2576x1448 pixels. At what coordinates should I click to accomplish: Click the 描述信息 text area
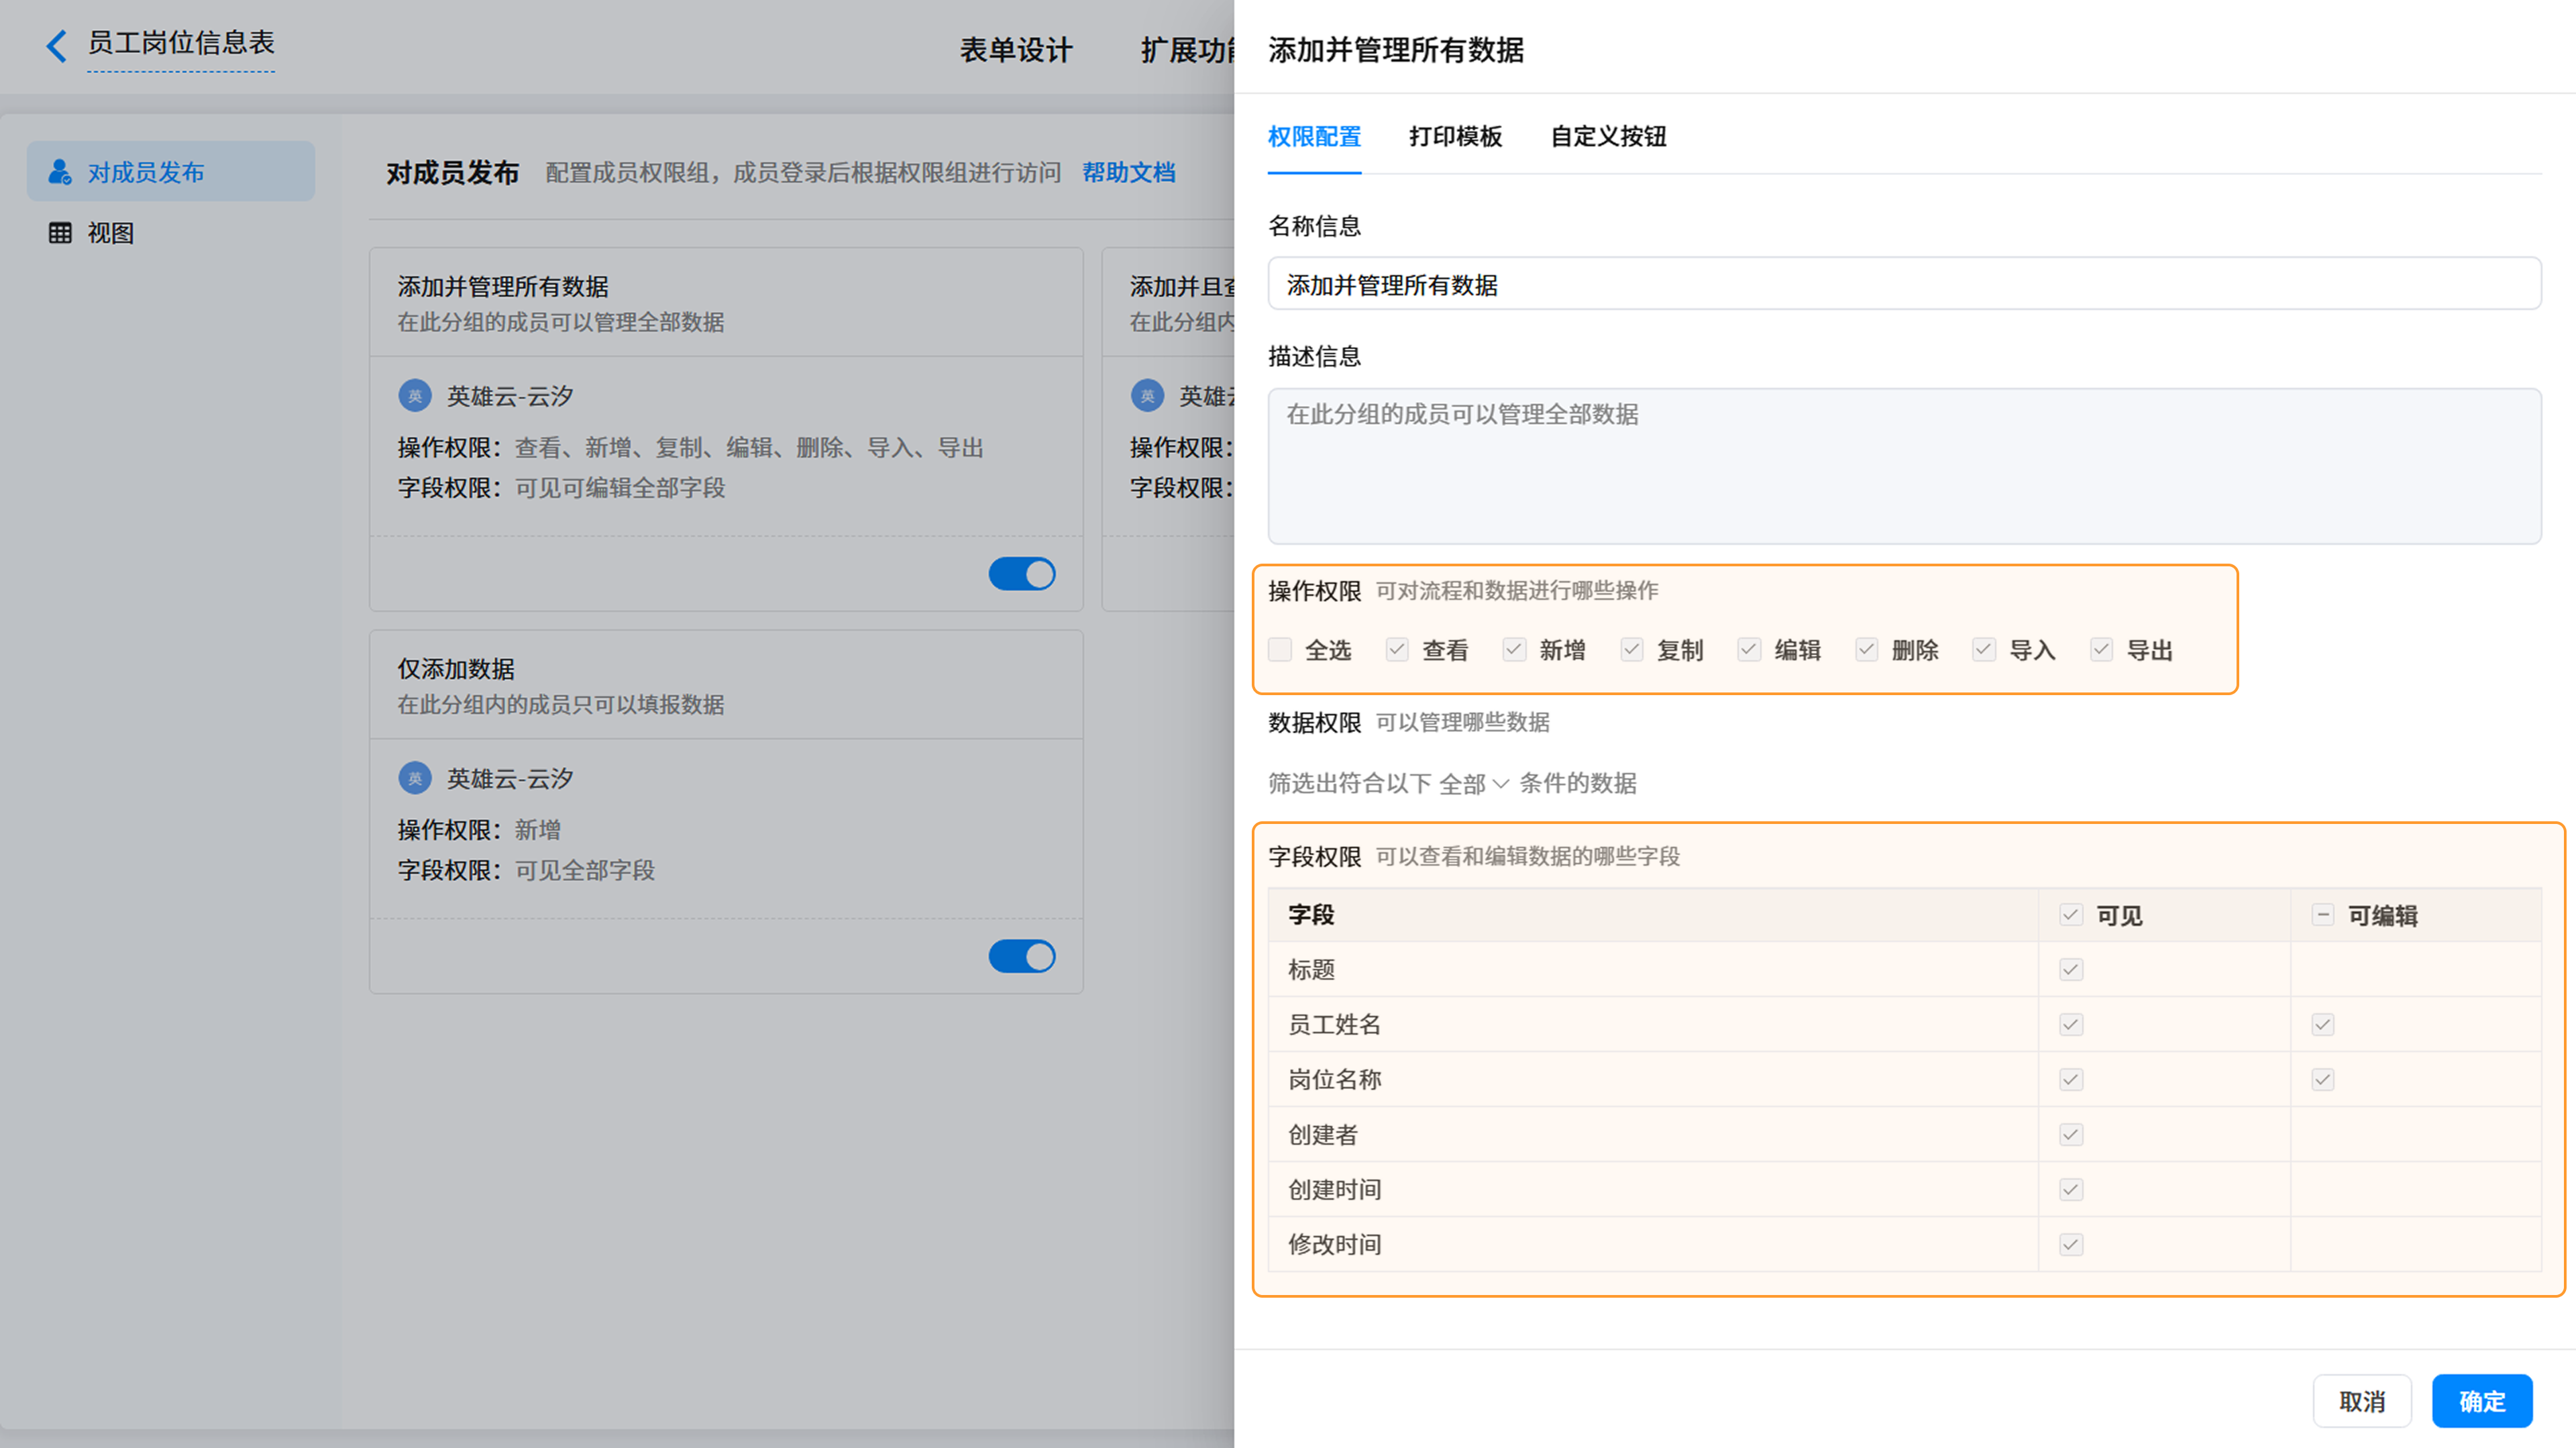coord(1904,466)
